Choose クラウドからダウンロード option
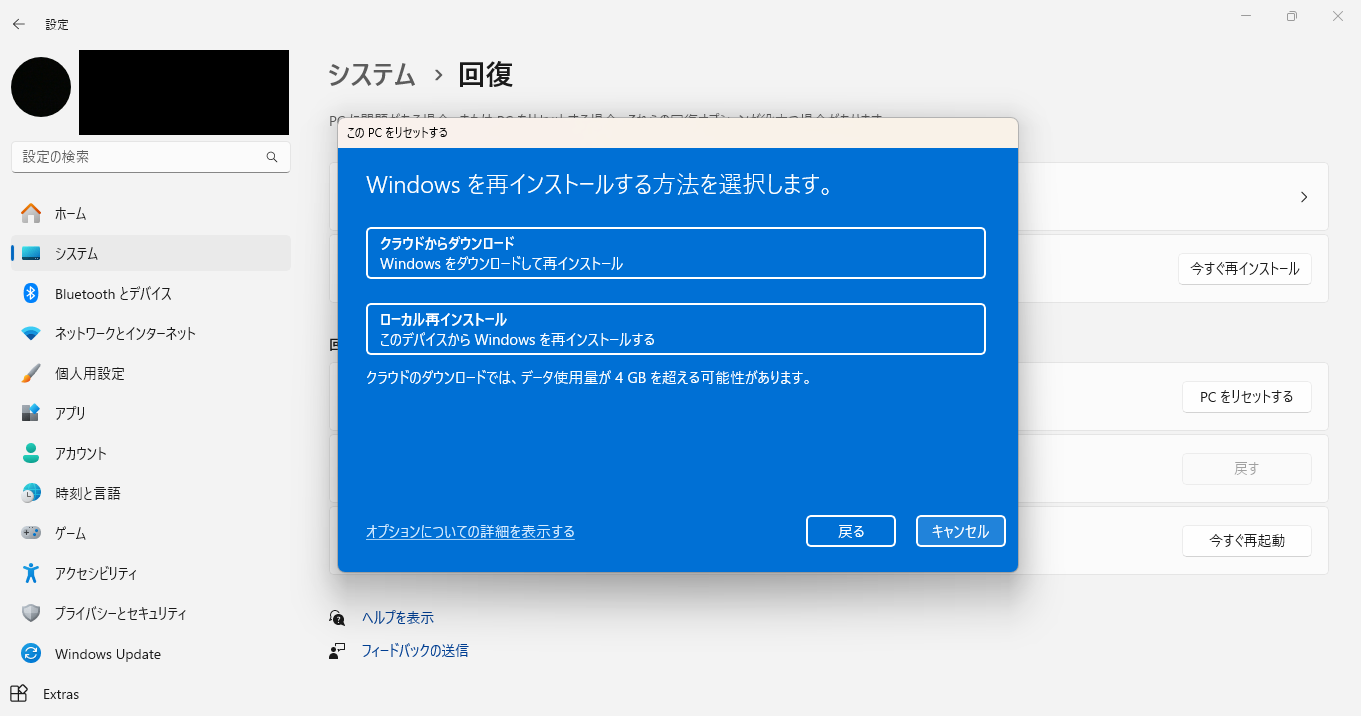Image resolution: width=1361 pixels, height=716 pixels. [676, 253]
